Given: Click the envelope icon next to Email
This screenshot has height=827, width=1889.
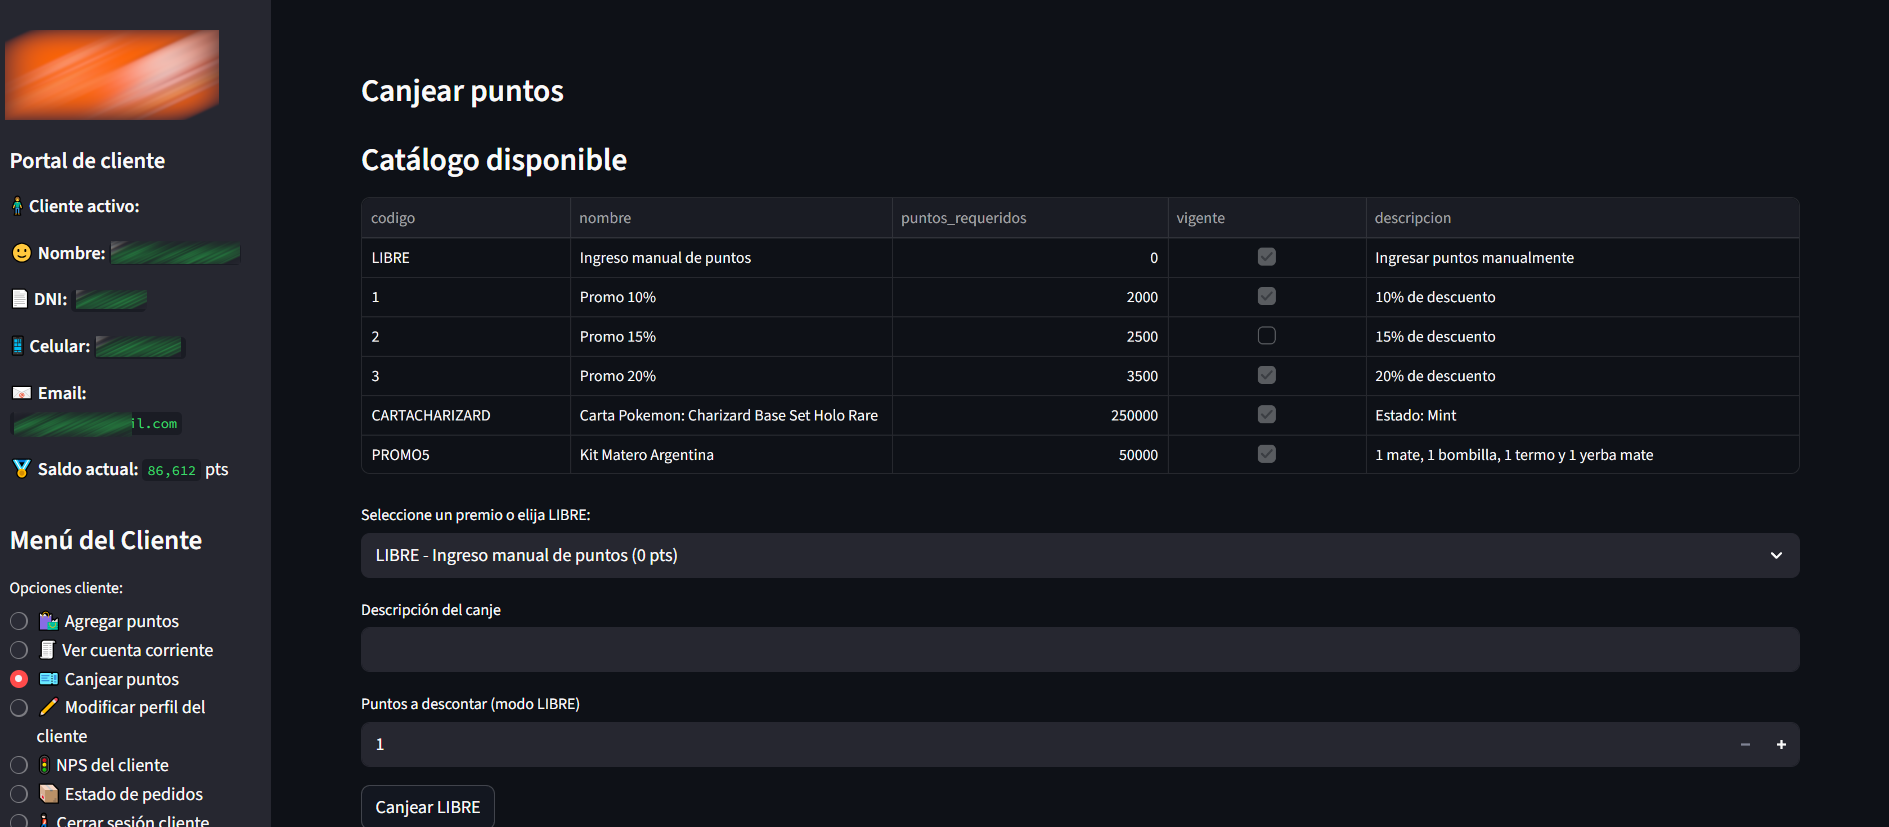Looking at the screenshot, I should click(21, 393).
